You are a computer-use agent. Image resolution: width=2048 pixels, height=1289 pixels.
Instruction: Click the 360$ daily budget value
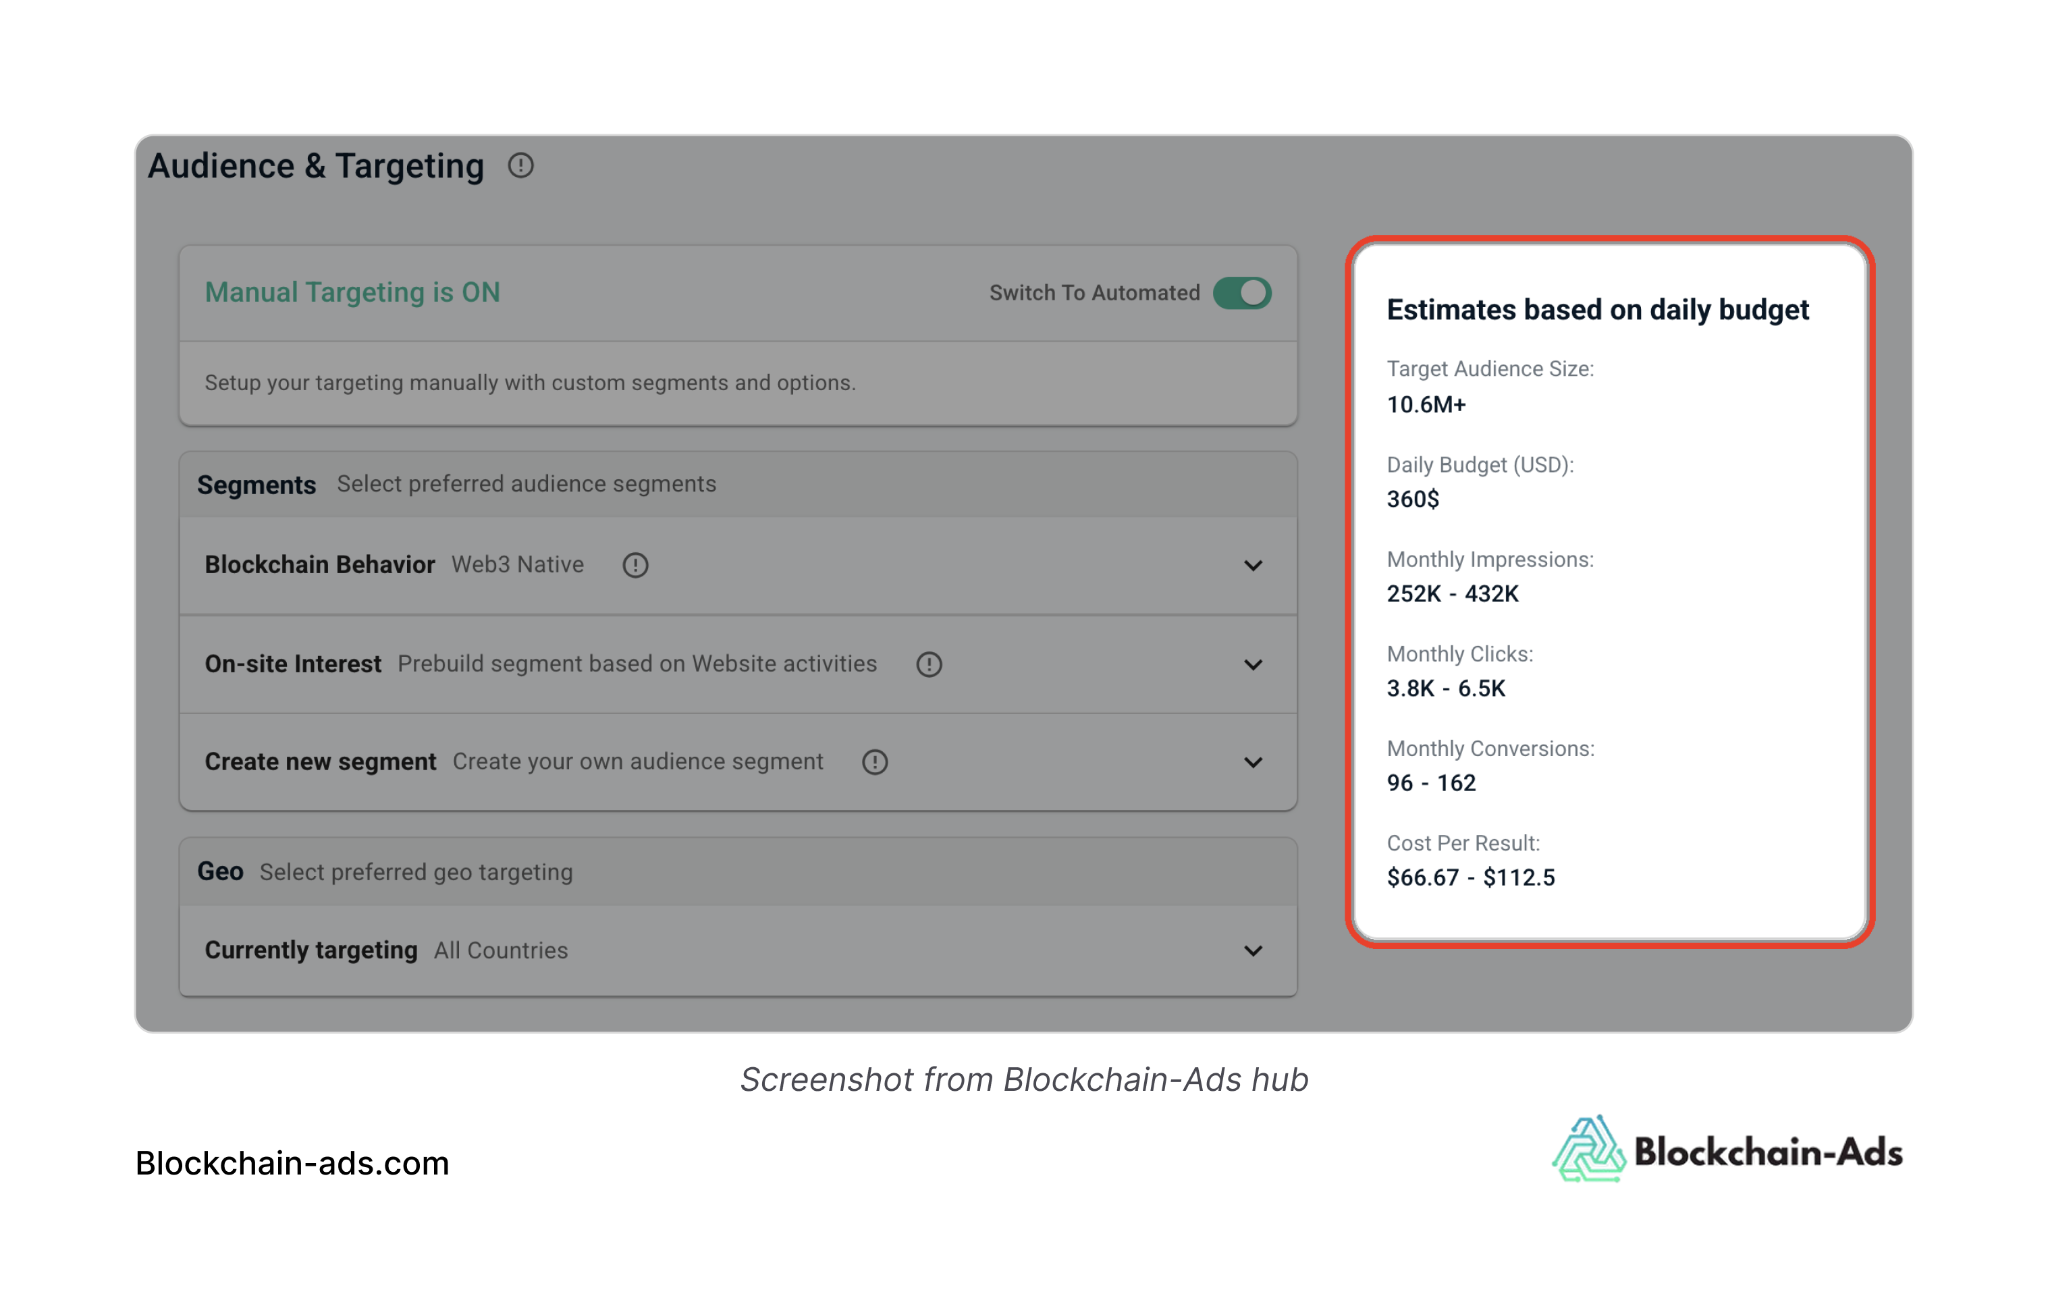(x=1413, y=499)
